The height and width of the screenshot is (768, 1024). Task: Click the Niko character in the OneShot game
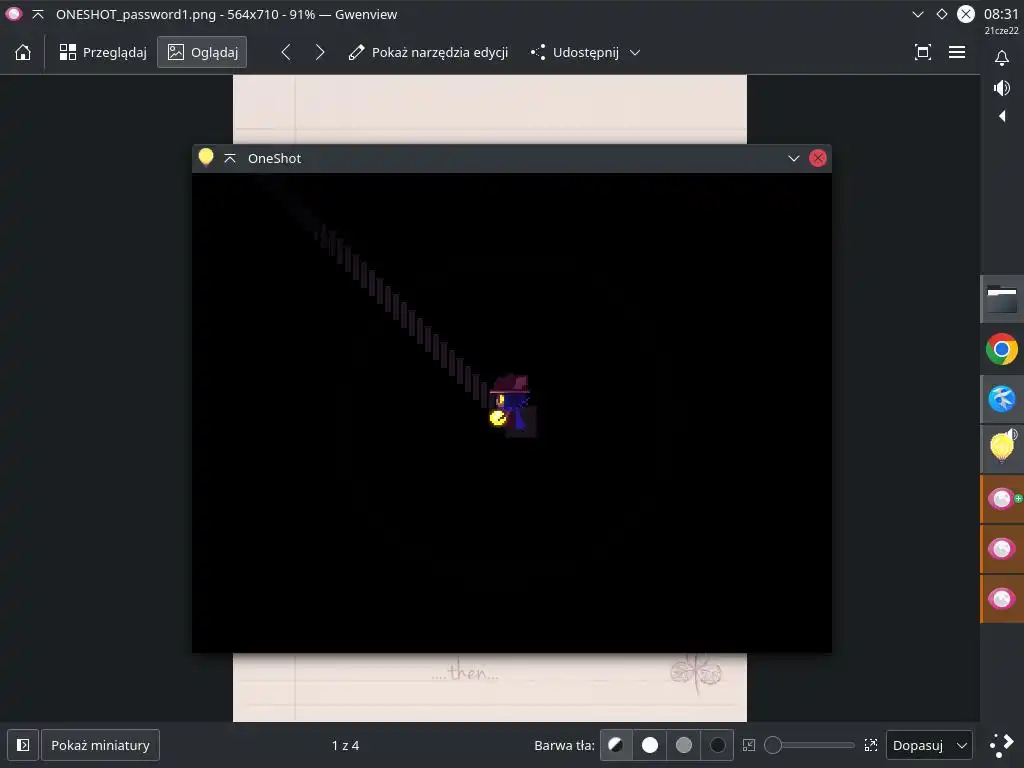click(x=511, y=402)
